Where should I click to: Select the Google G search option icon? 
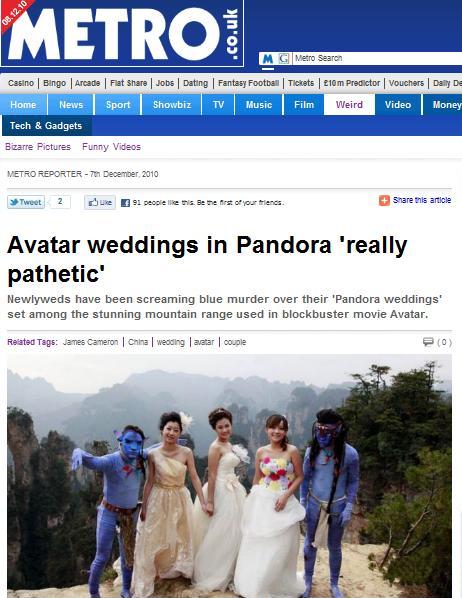tap(283, 59)
